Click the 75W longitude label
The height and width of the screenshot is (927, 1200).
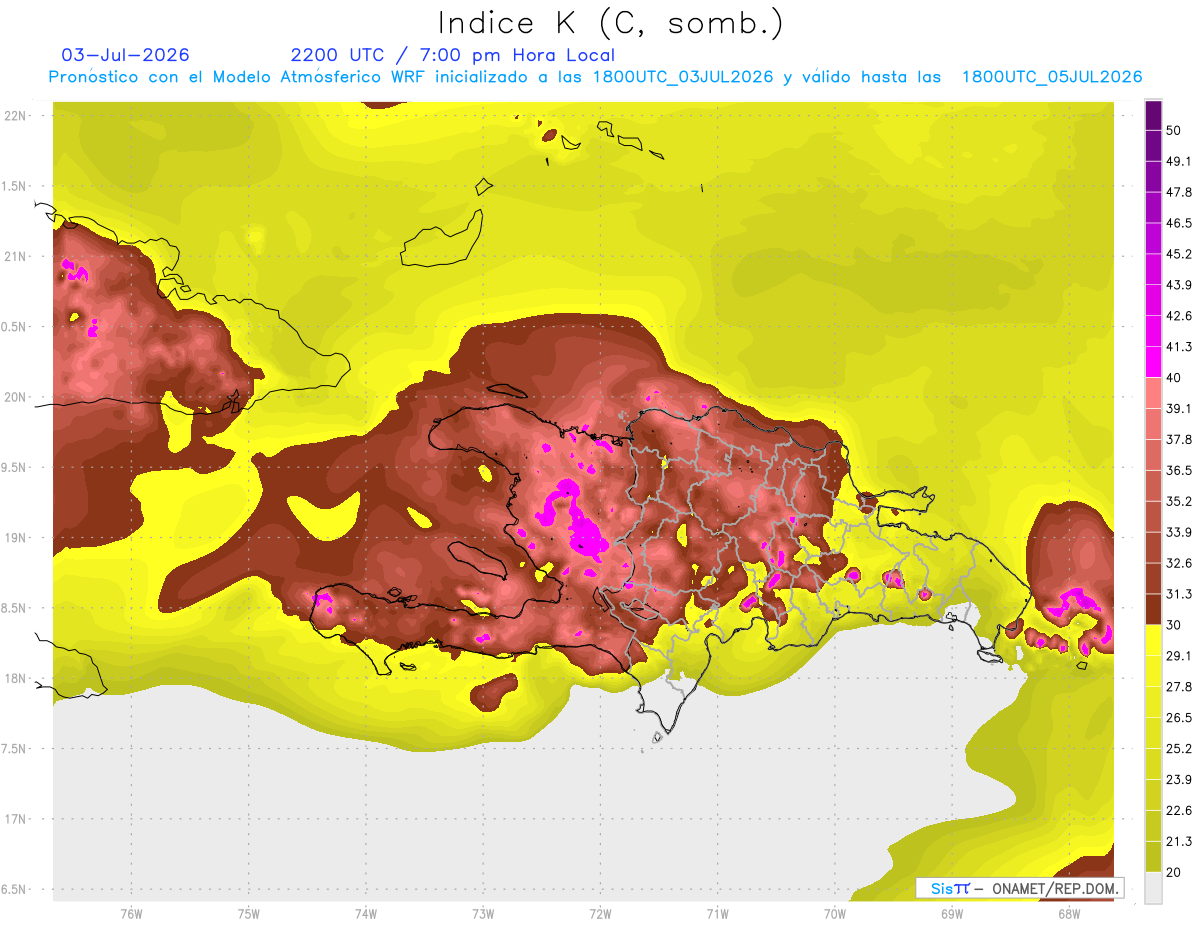(x=249, y=914)
